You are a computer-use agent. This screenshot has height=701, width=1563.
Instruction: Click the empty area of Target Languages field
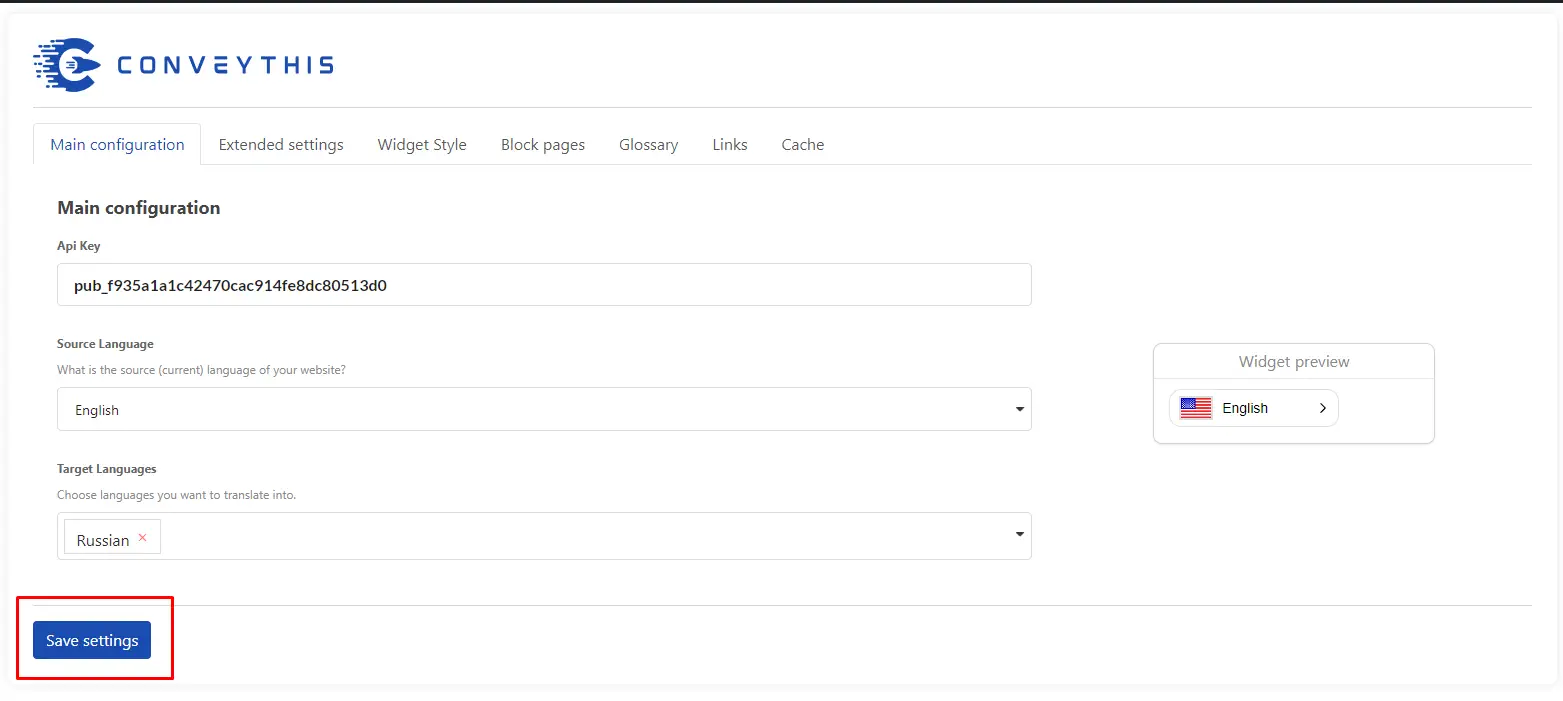[580, 536]
